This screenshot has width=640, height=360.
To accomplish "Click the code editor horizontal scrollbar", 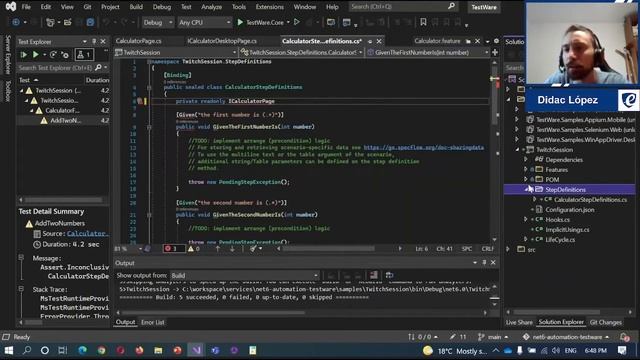I will point(328,249).
